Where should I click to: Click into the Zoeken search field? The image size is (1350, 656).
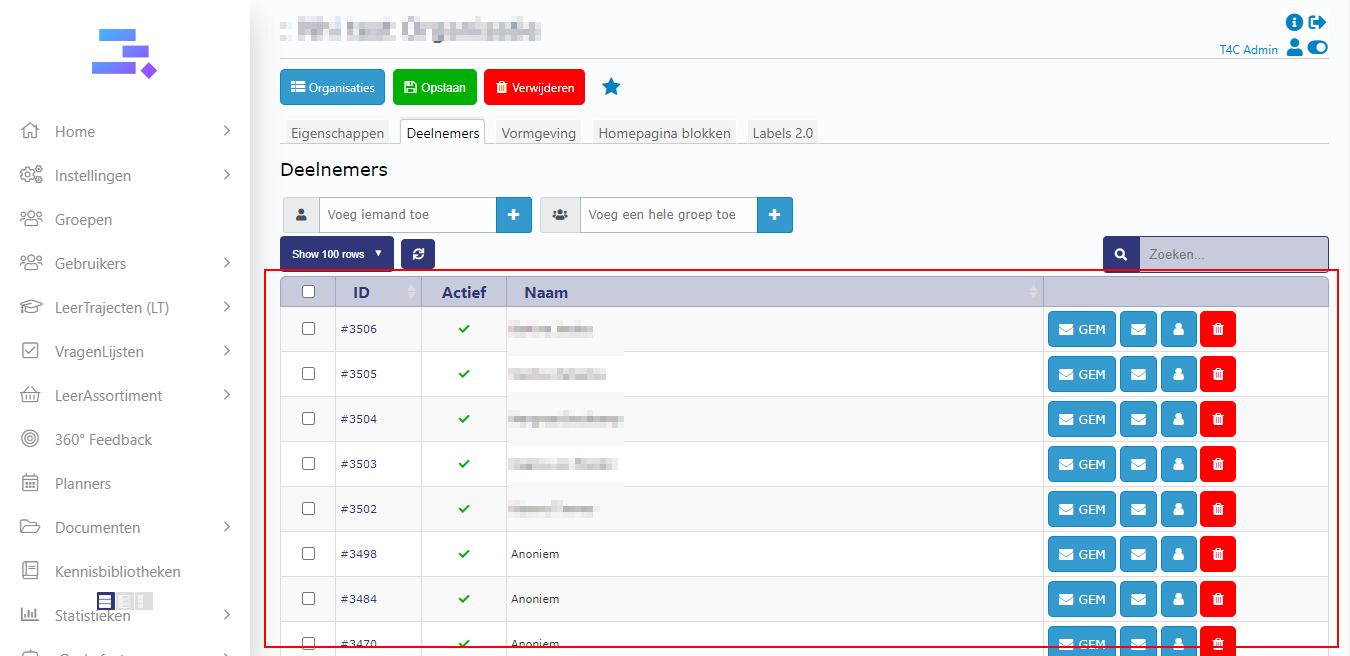click(1233, 254)
